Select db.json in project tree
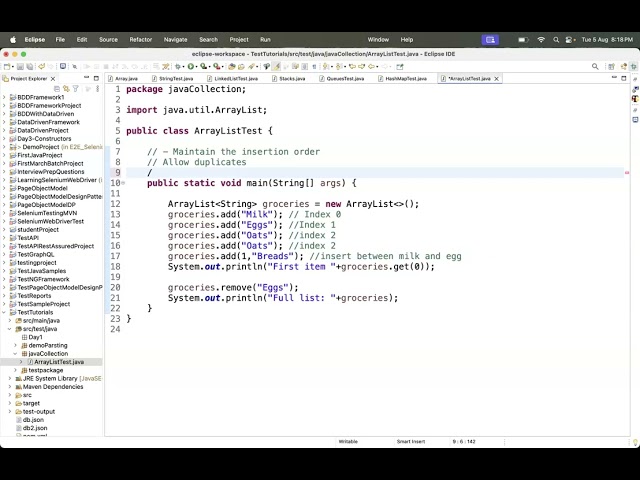 (33, 420)
